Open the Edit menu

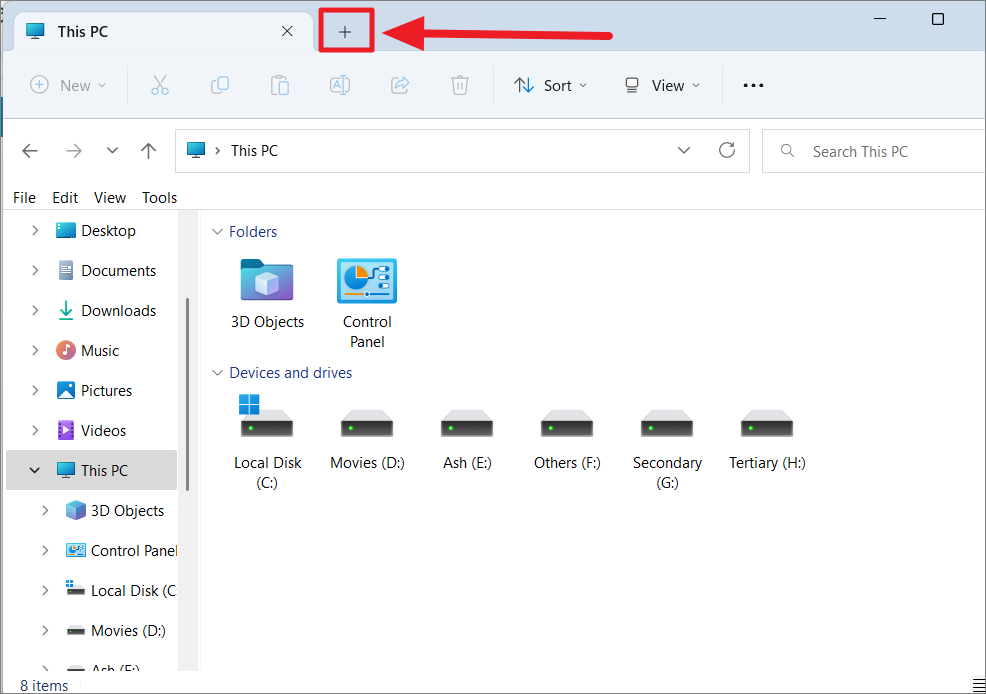pos(65,197)
